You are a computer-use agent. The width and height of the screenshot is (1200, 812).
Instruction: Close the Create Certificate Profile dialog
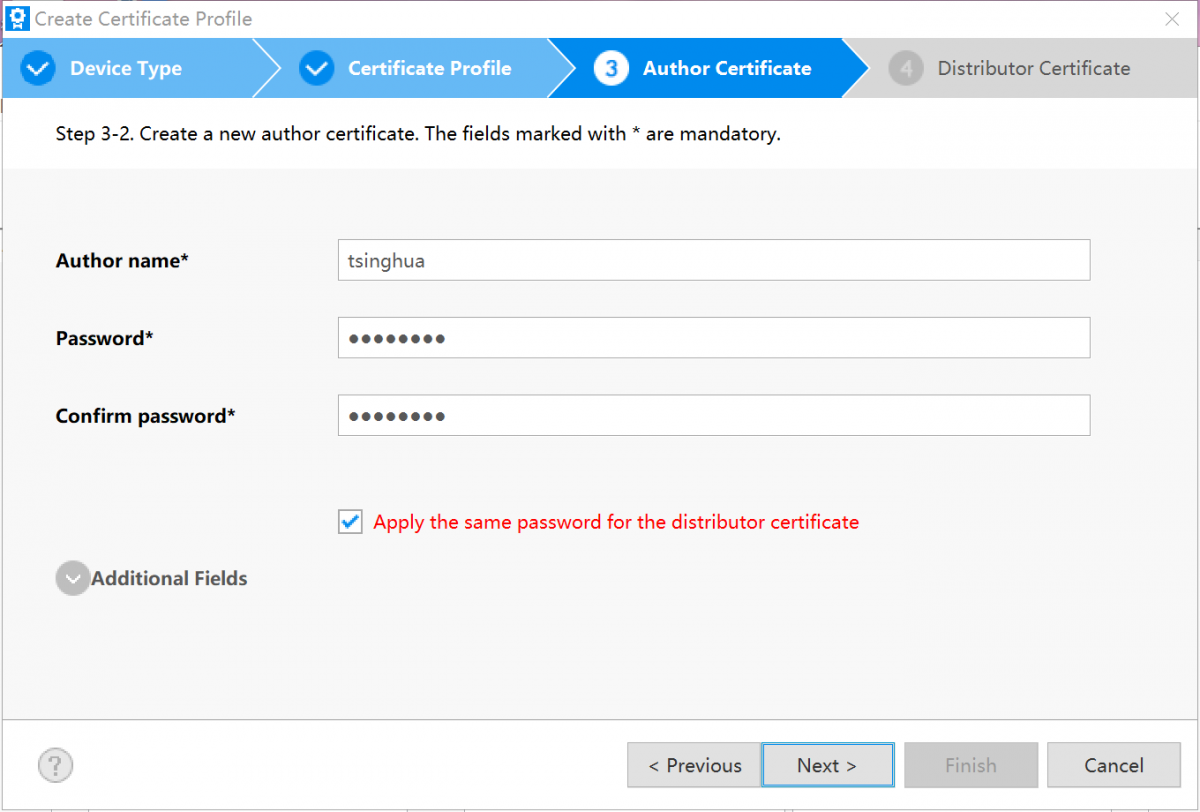[1171, 18]
